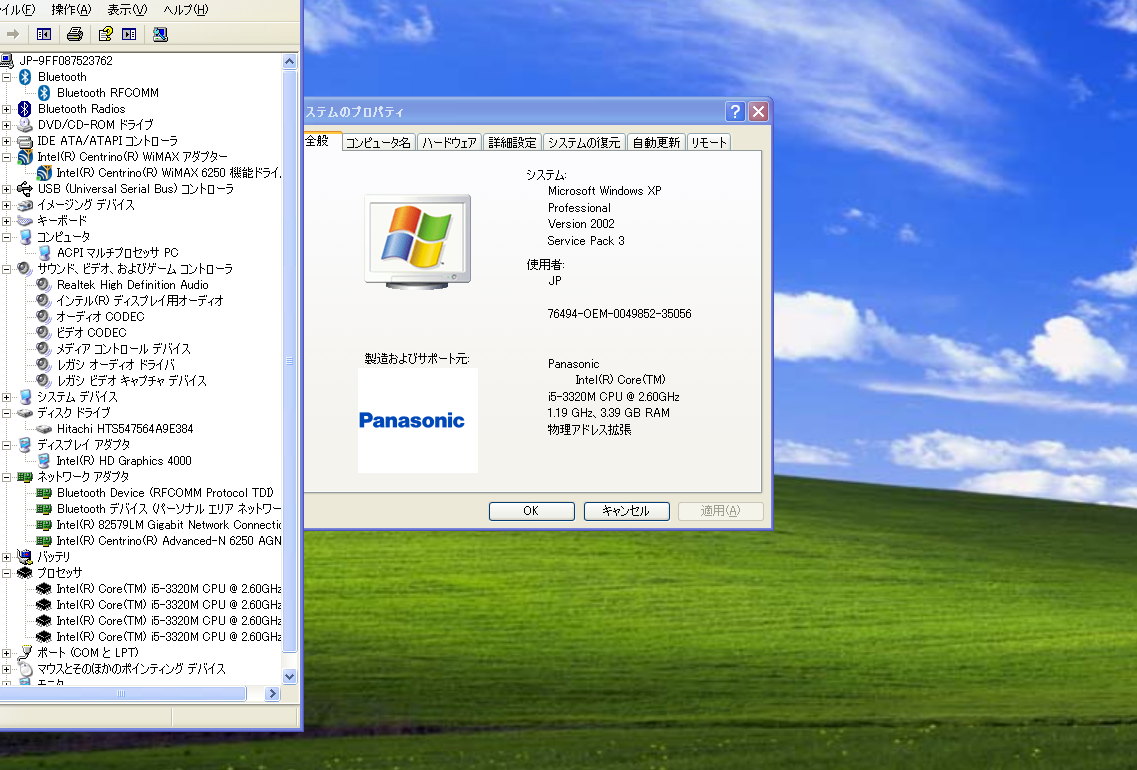
Task: Expand the システム デバイス node
Action: pyautogui.click(x=7, y=397)
